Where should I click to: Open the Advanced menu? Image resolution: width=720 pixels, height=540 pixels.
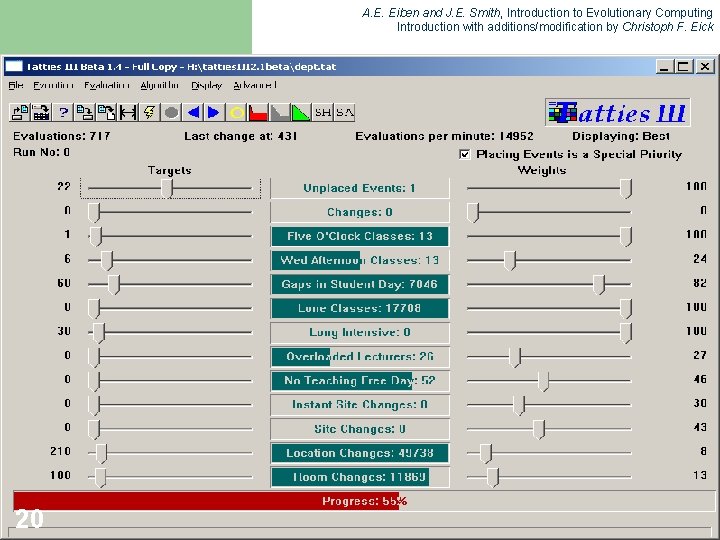click(x=255, y=85)
